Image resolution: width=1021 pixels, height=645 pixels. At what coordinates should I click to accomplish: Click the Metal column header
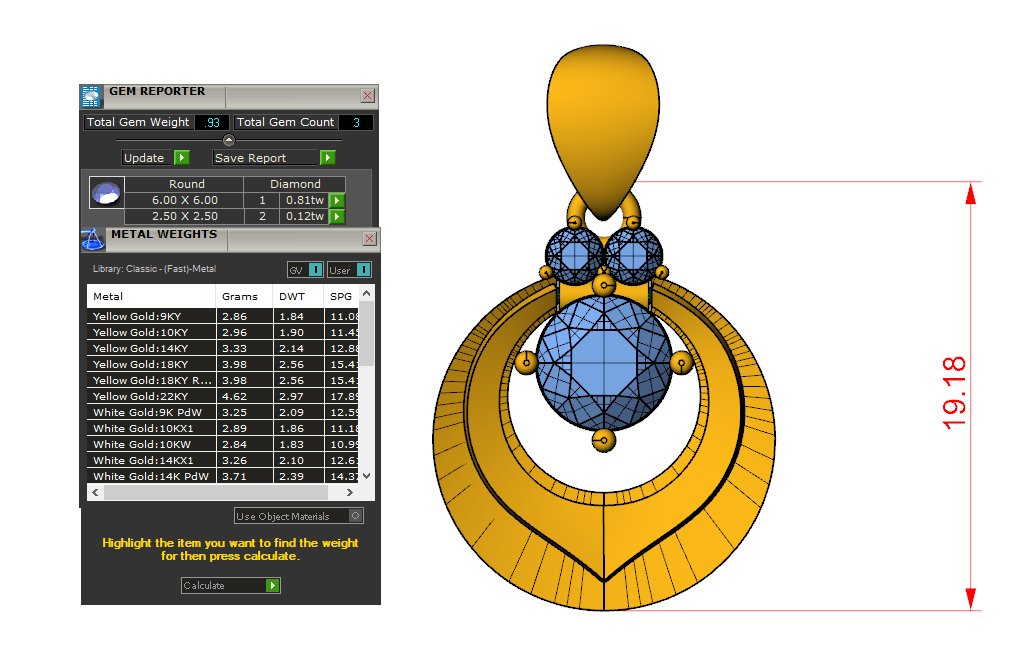pyautogui.click(x=151, y=296)
